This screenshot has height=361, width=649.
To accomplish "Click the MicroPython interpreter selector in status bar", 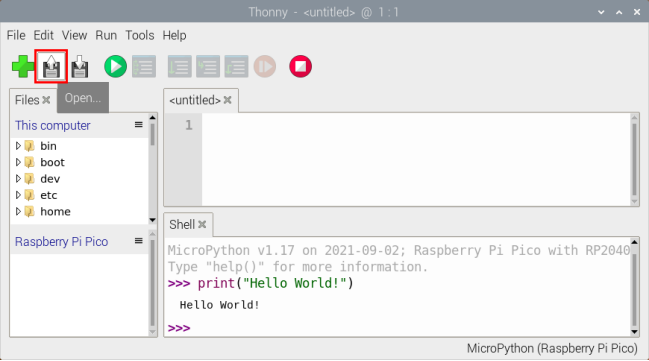I will (x=552, y=349).
